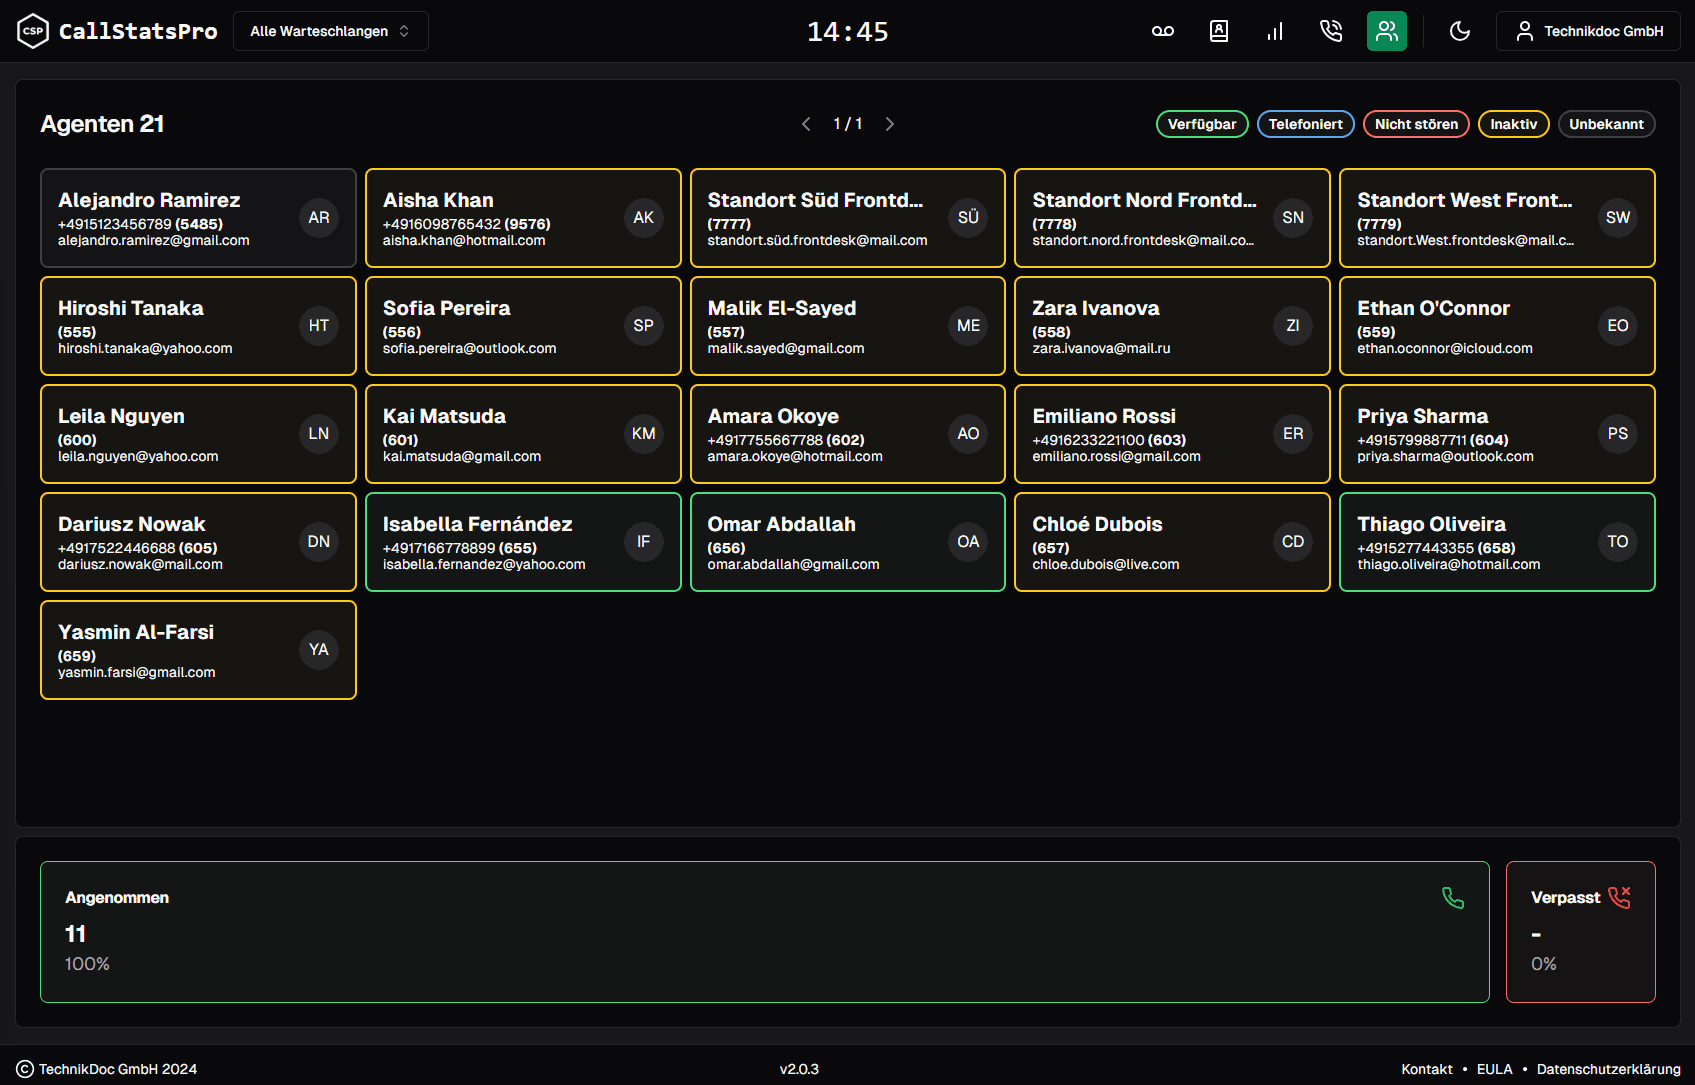This screenshot has width=1695, height=1085.
Task: Open the Datenschutzerklärung footer link
Action: (x=1608, y=1069)
